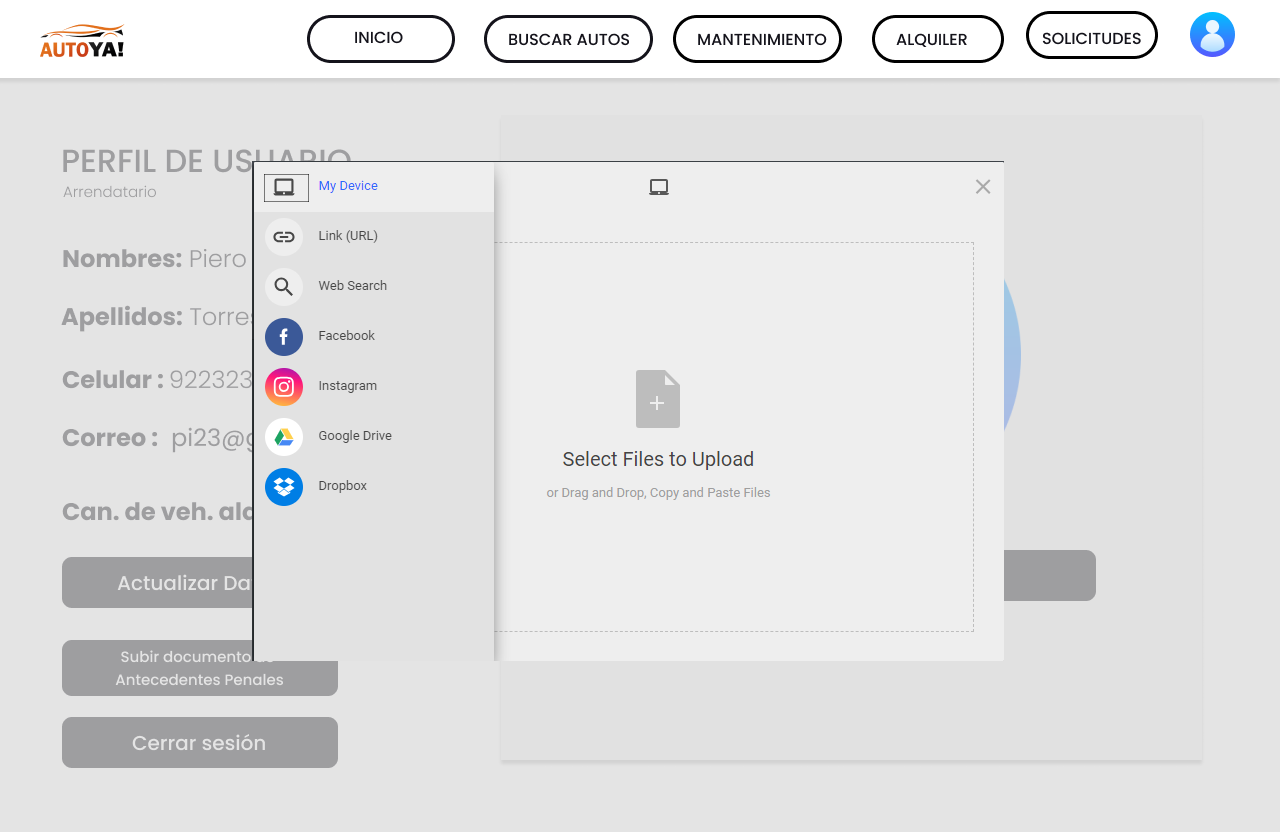Click the Celular field text
The image size is (1280, 832).
(x=157, y=380)
